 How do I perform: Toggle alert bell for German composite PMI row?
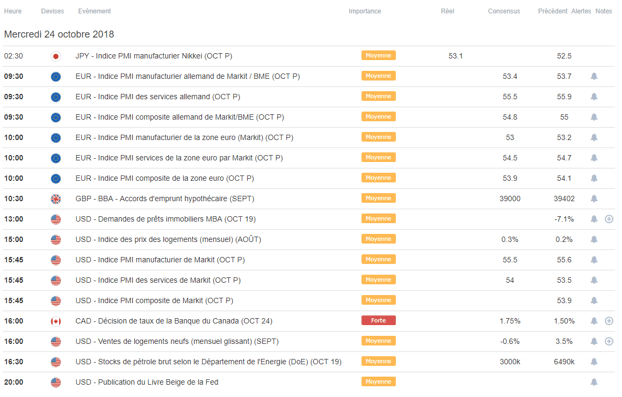(594, 117)
